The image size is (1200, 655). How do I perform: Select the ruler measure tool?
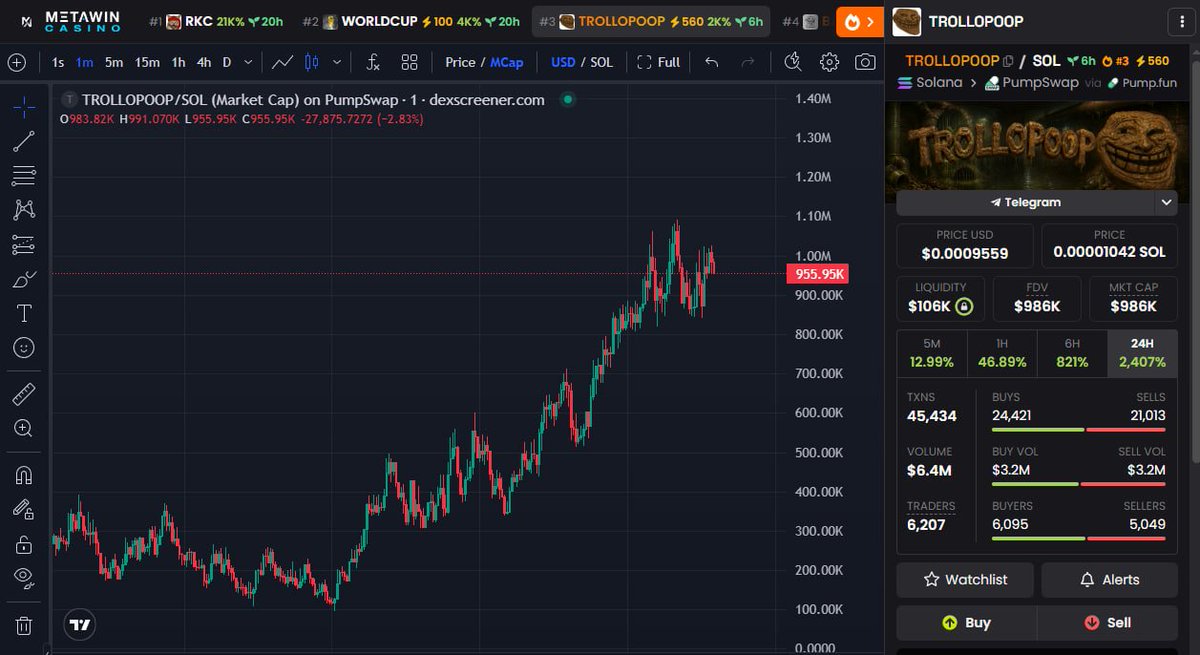[24, 393]
